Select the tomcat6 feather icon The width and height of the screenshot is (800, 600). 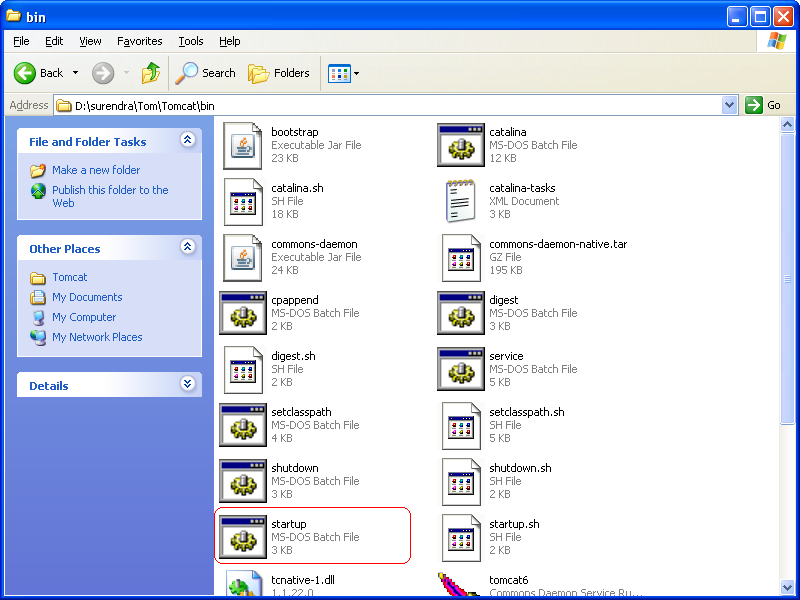459,584
